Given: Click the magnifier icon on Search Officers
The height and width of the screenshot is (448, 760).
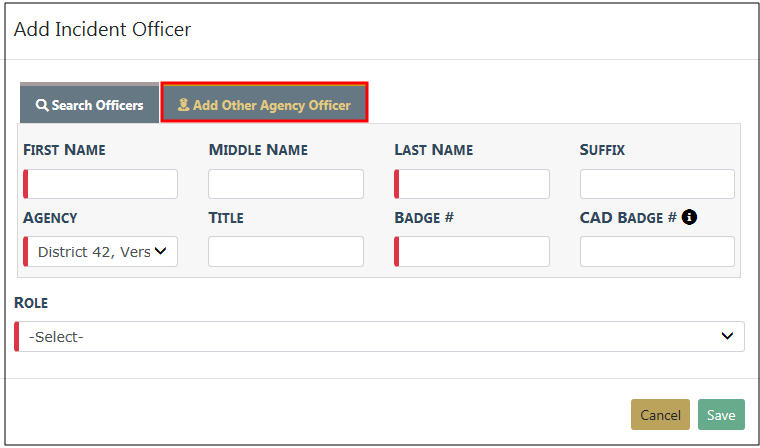Looking at the screenshot, I should click(42, 105).
